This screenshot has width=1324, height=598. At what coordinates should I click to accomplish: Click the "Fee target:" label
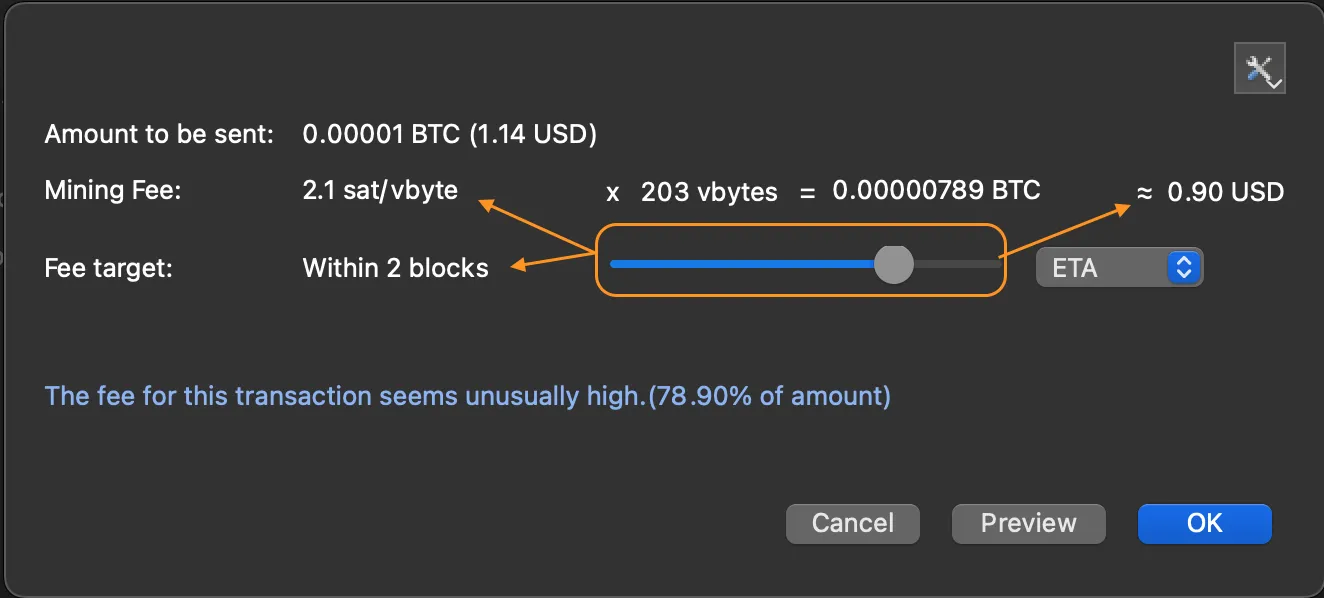[x=109, y=268]
